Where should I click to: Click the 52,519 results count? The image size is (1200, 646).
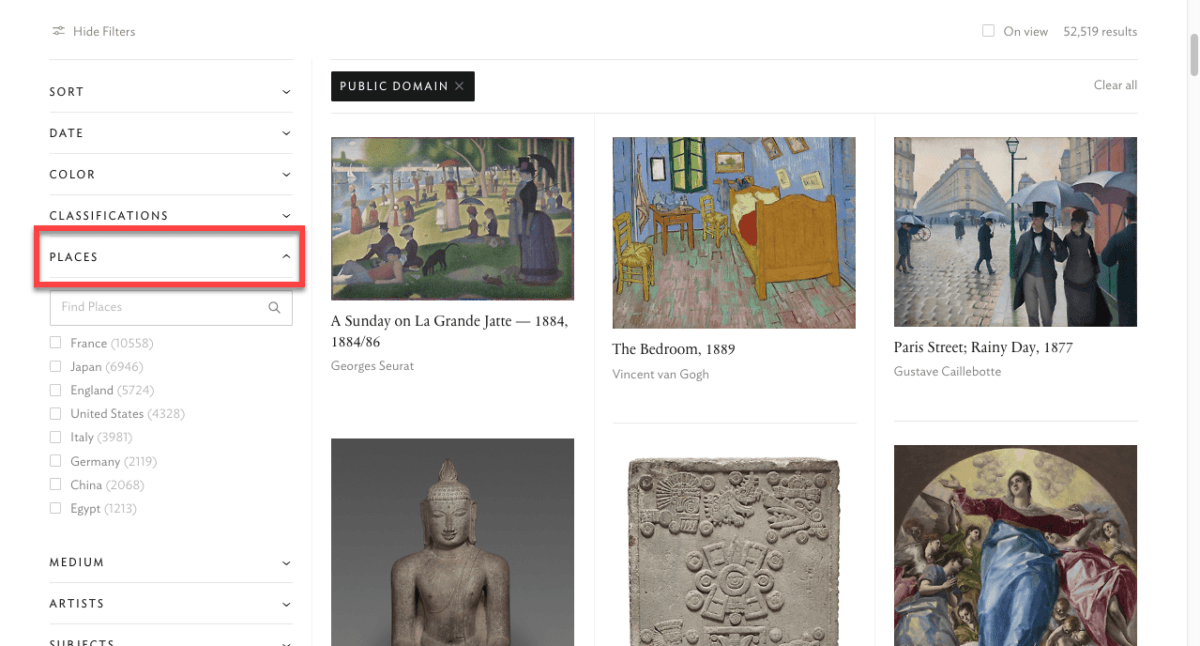click(x=1100, y=31)
